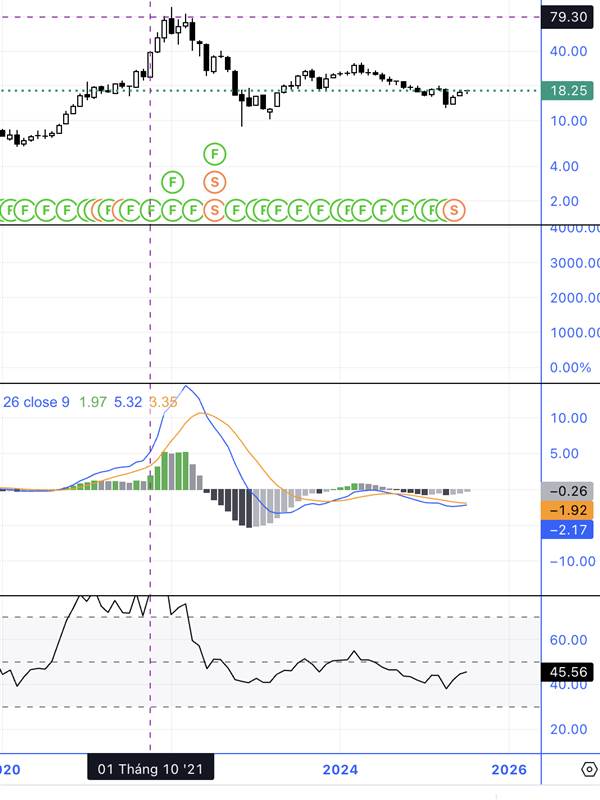This screenshot has height=800, width=600.
Task: Click the gray -0.26 histogram value label
Action: point(567,491)
